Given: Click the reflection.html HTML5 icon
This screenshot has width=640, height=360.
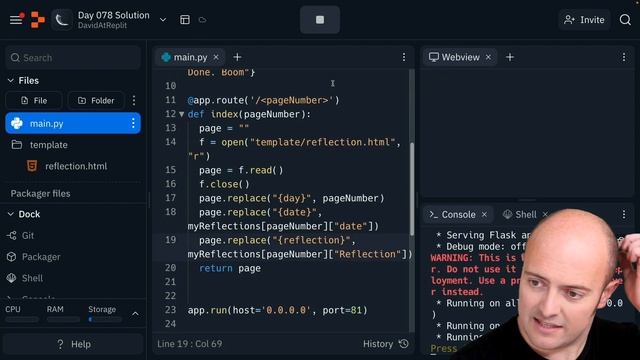Looking at the screenshot, I should pyautogui.click(x=32, y=166).
